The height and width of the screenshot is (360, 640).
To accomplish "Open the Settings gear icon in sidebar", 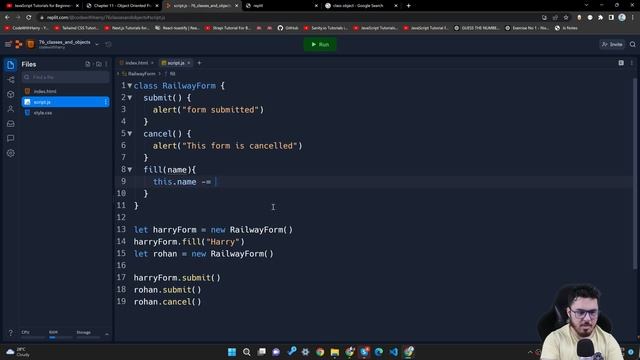I will pos(11,153).
